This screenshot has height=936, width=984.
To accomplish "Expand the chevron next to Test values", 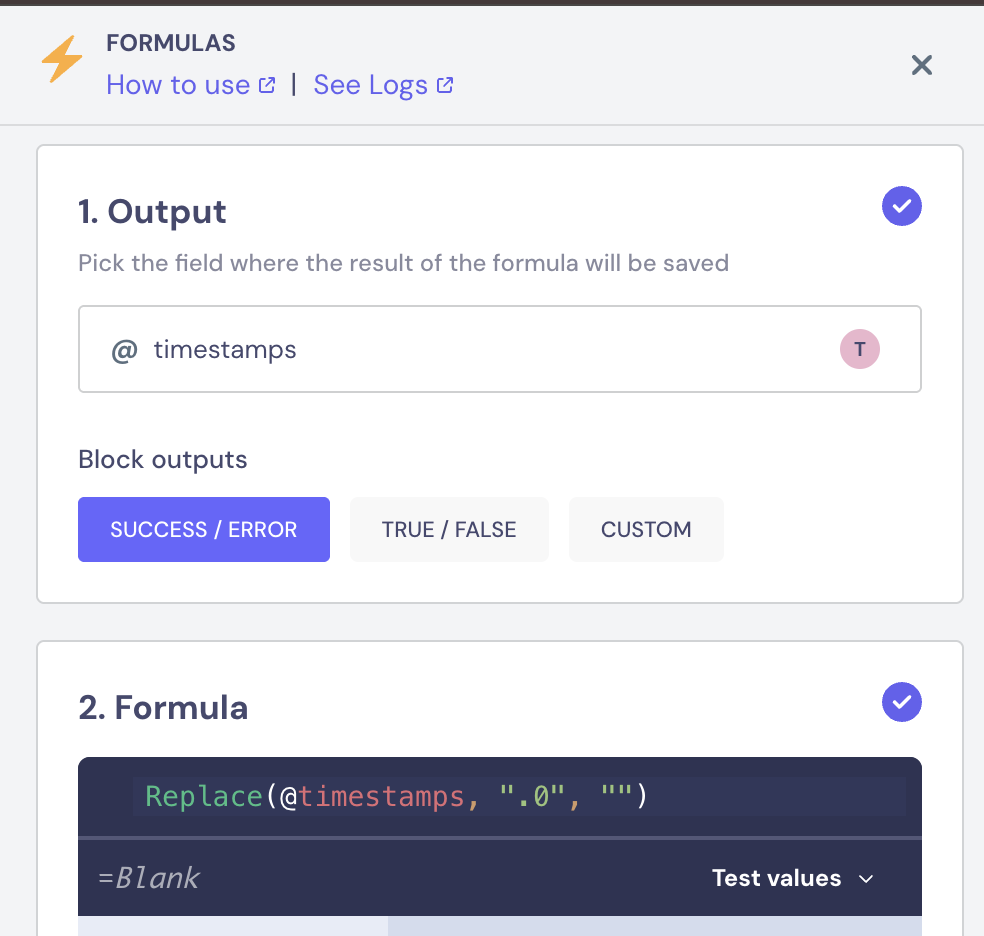I will tap(866, 879).
